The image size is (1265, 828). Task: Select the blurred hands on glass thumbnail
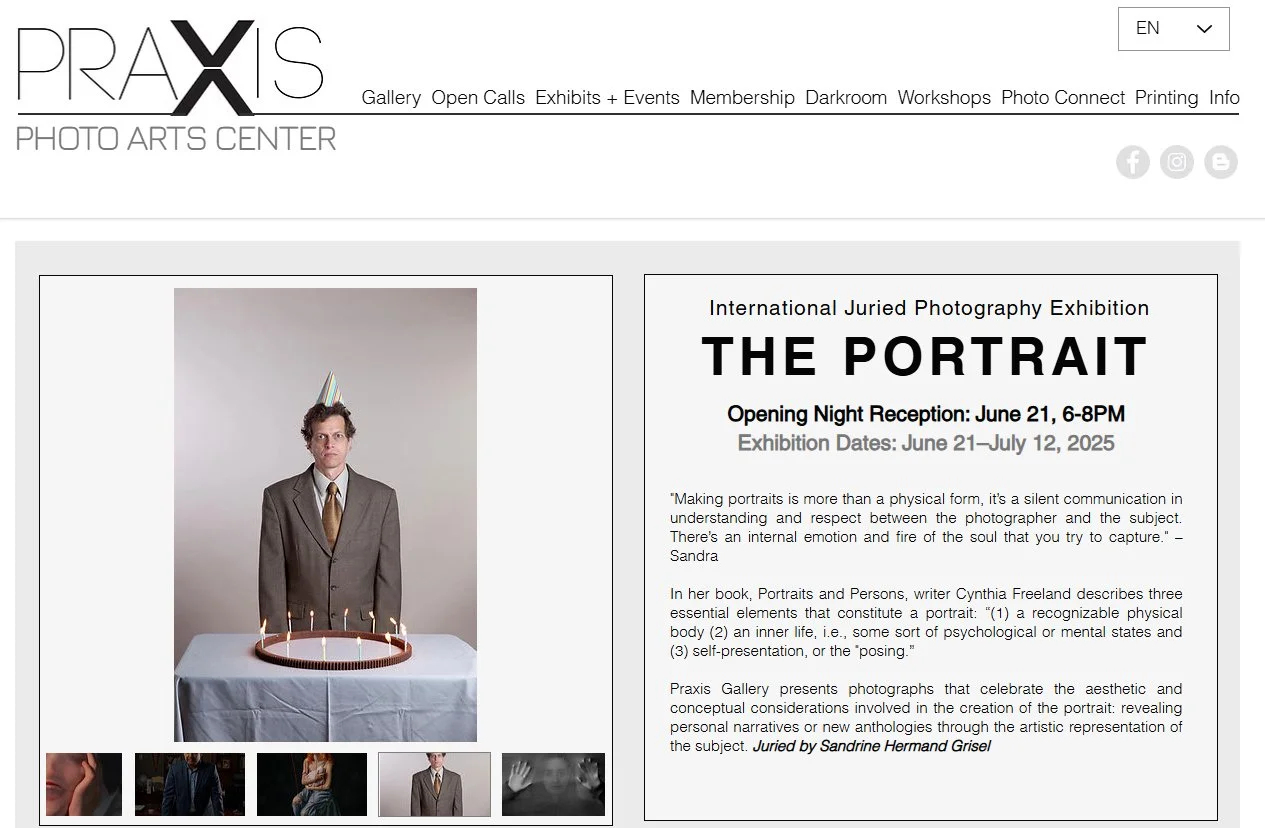click(553, 784)
